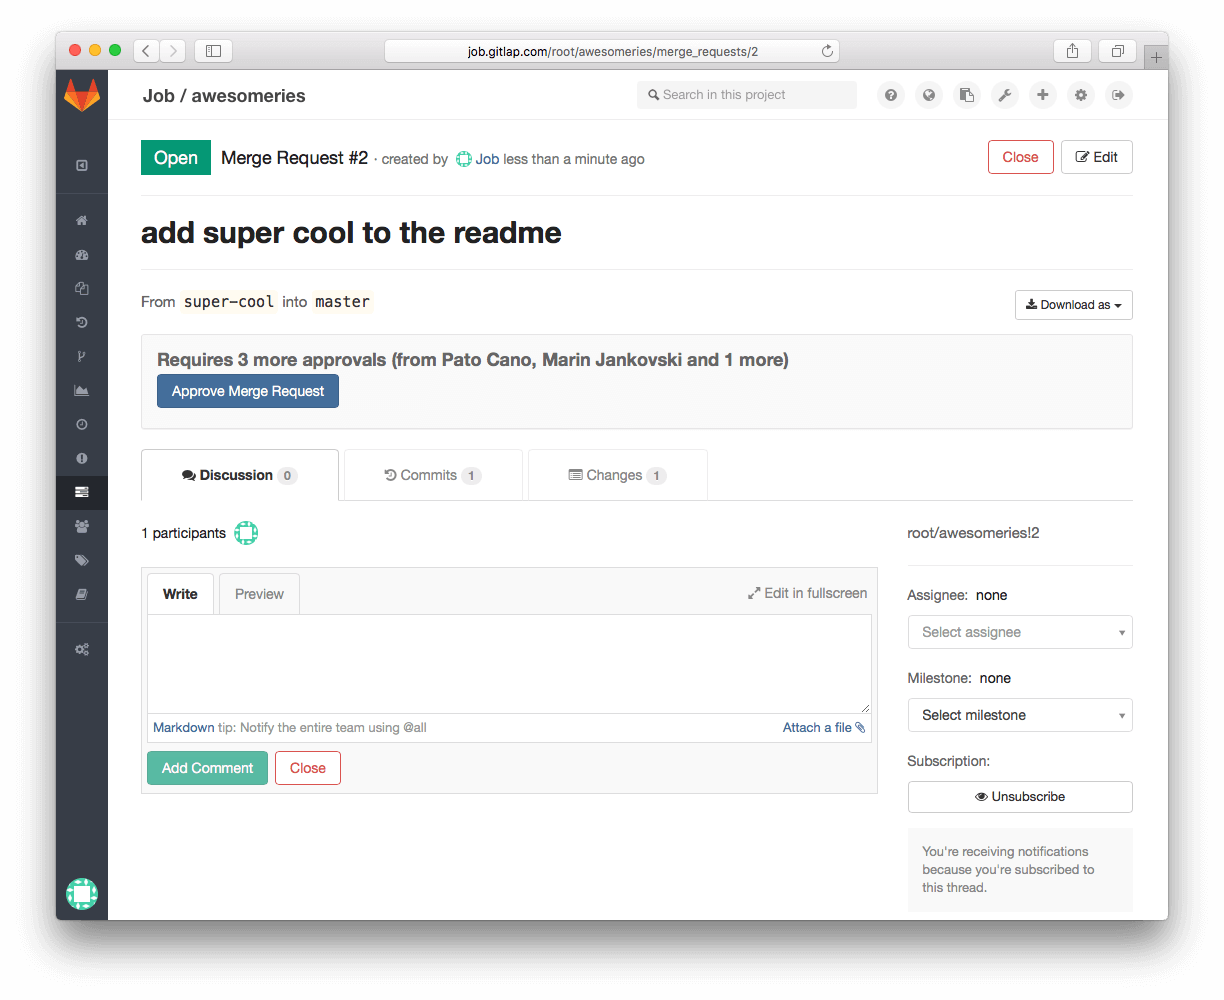Open the tags icon in sidebar

[x=82, y=560]
